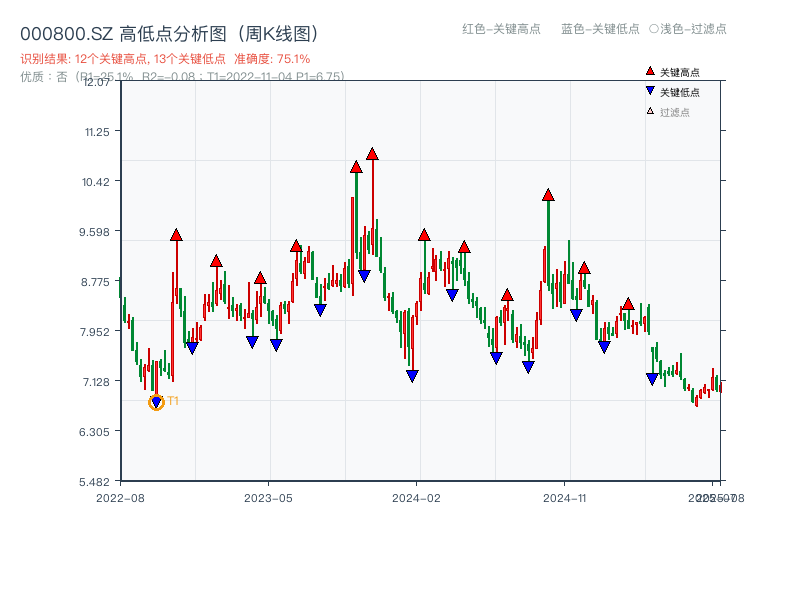Click the red triangle atop the tall green candle near 2024-11
The image size is (800, 600).
pyautogui.click(x=548, y=194)
